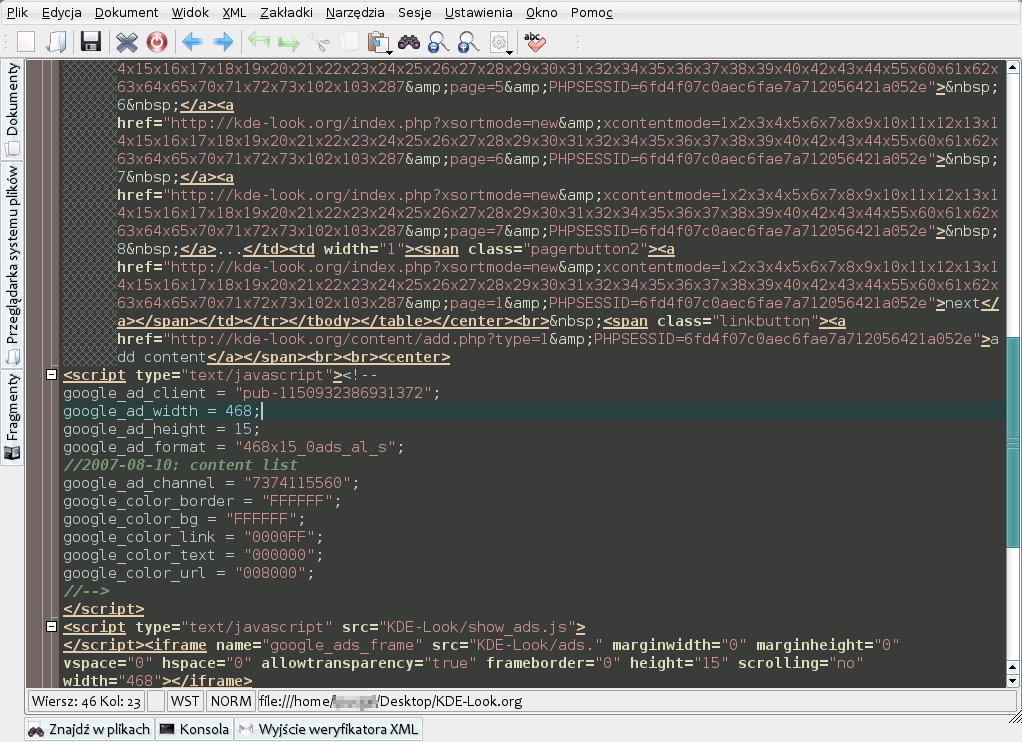This screenshot has height=742, width=1022.
Task: Click the vertical scrollbar thumb
Action: coord(1012,443)
